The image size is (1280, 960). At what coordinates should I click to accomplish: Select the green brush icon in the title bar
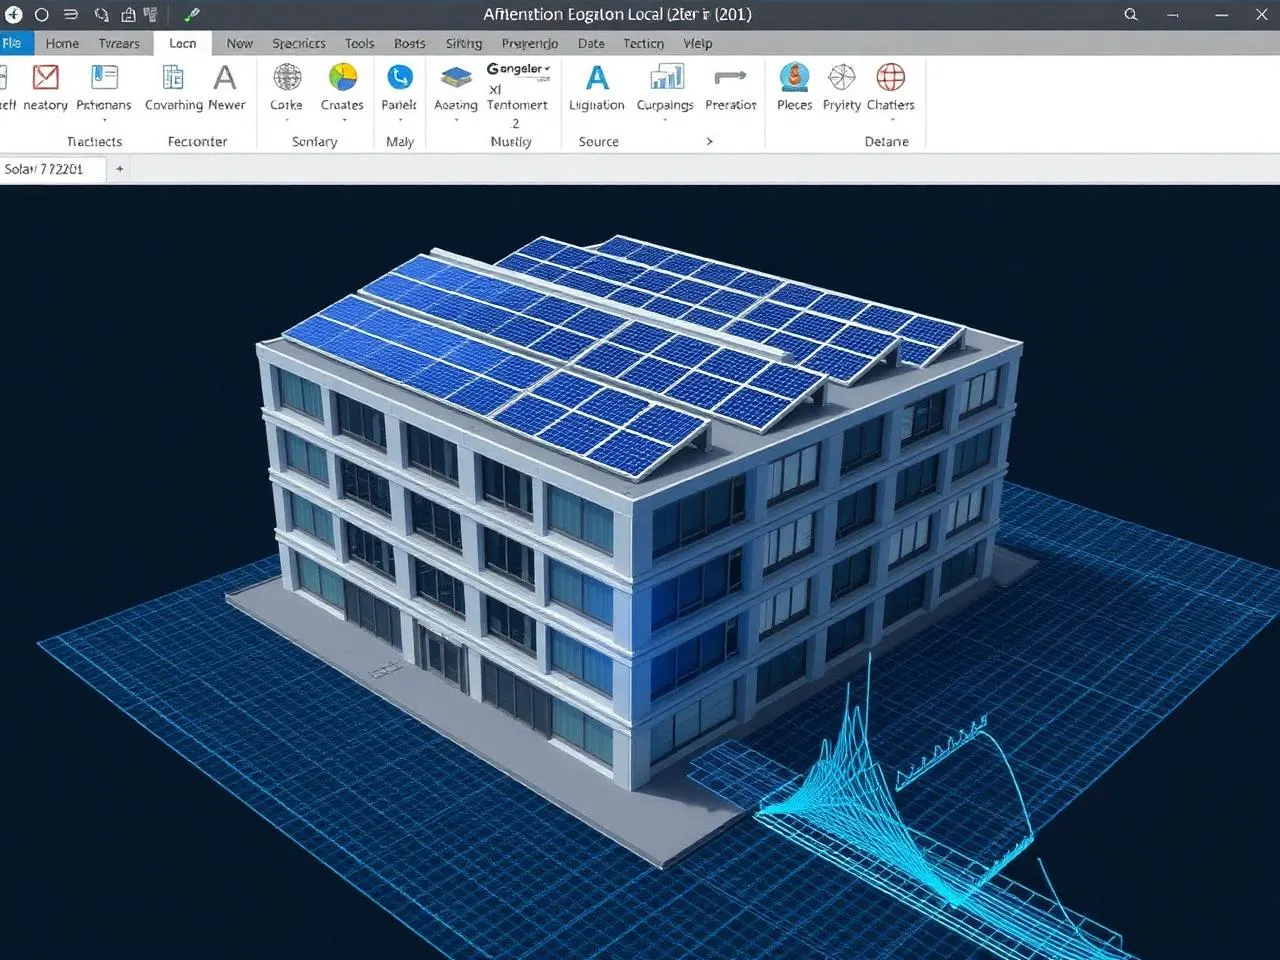pyautogui.click(x=192, y=14)
